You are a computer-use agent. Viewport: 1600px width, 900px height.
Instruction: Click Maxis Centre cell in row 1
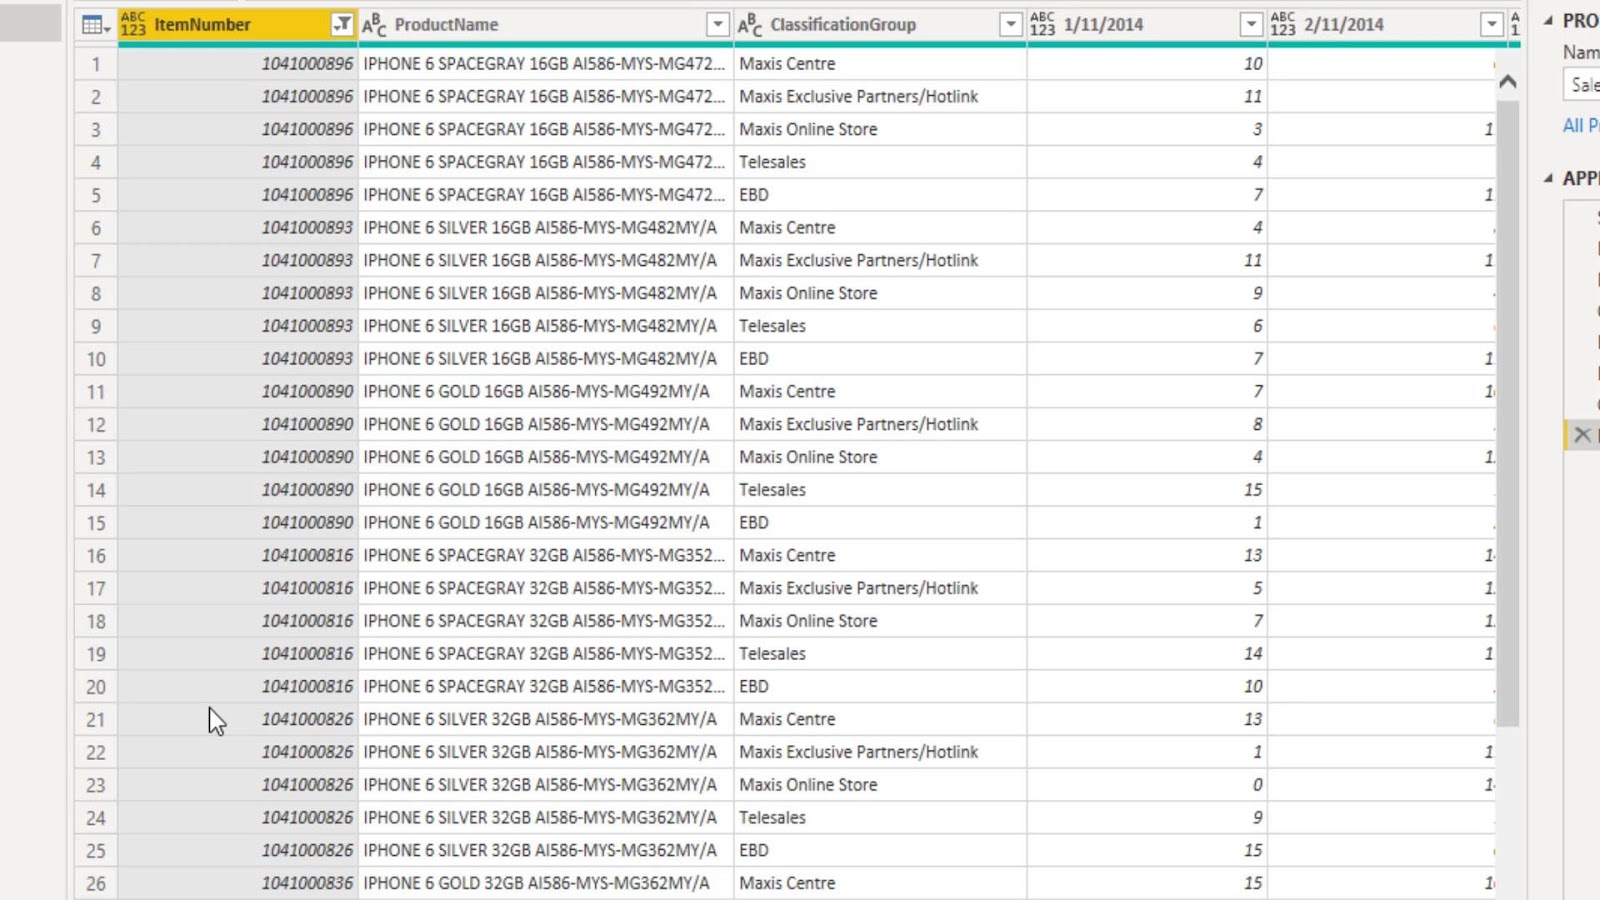pyautogui.click(x=880, y=64)
